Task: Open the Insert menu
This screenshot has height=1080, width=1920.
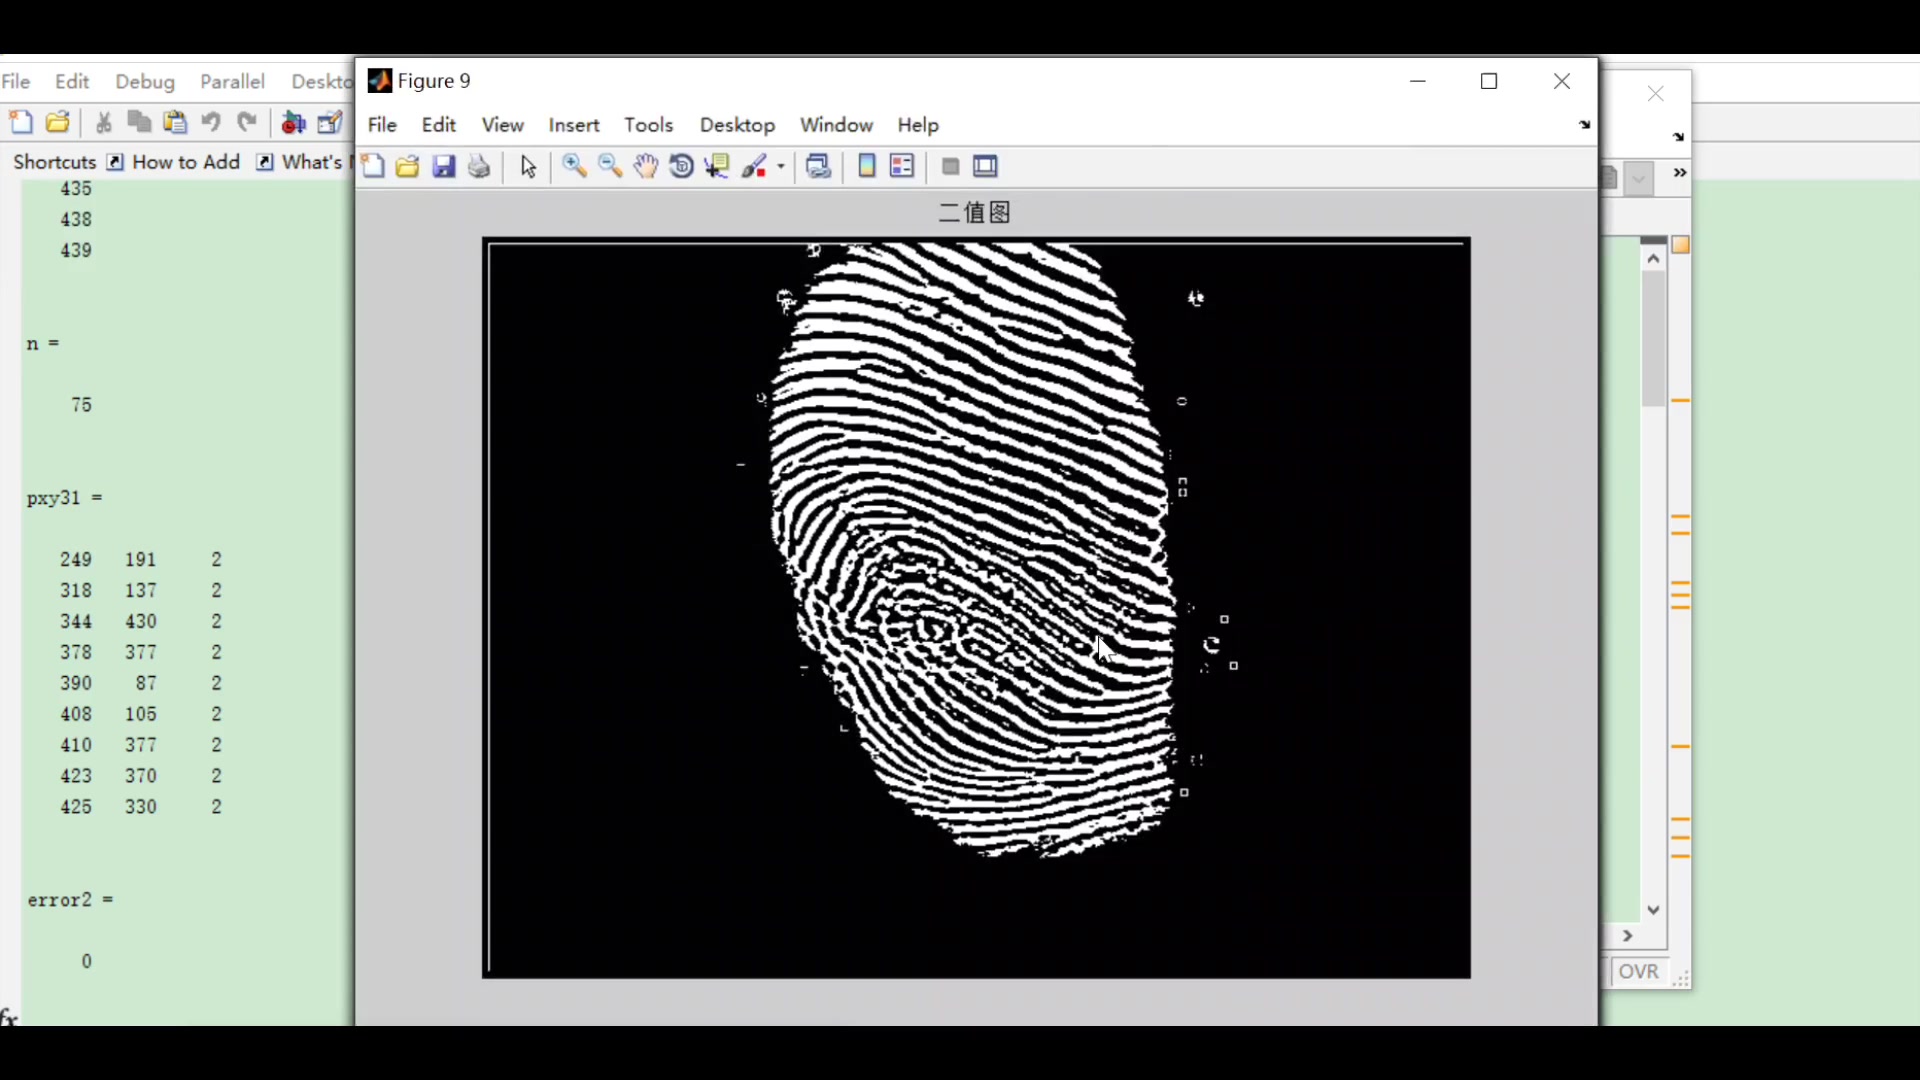Action: coord(574,125)
